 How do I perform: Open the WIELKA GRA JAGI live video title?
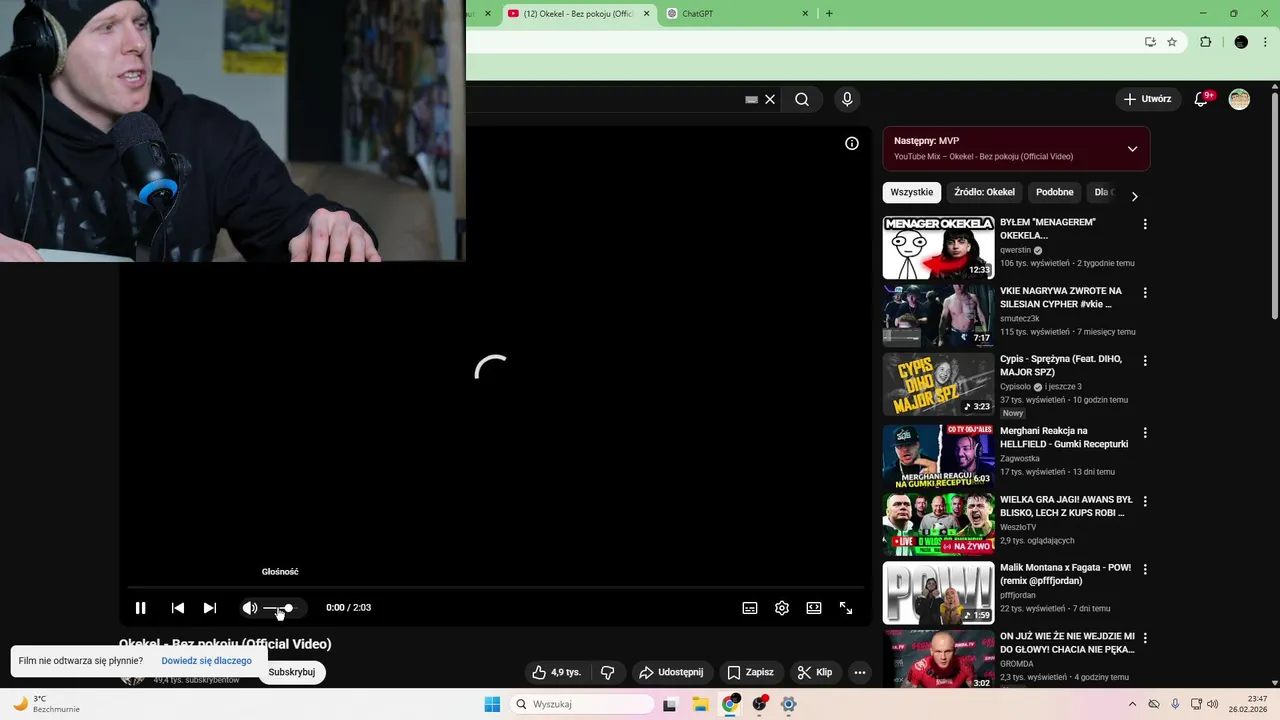pyautogui.click(x=1066, y=506)
